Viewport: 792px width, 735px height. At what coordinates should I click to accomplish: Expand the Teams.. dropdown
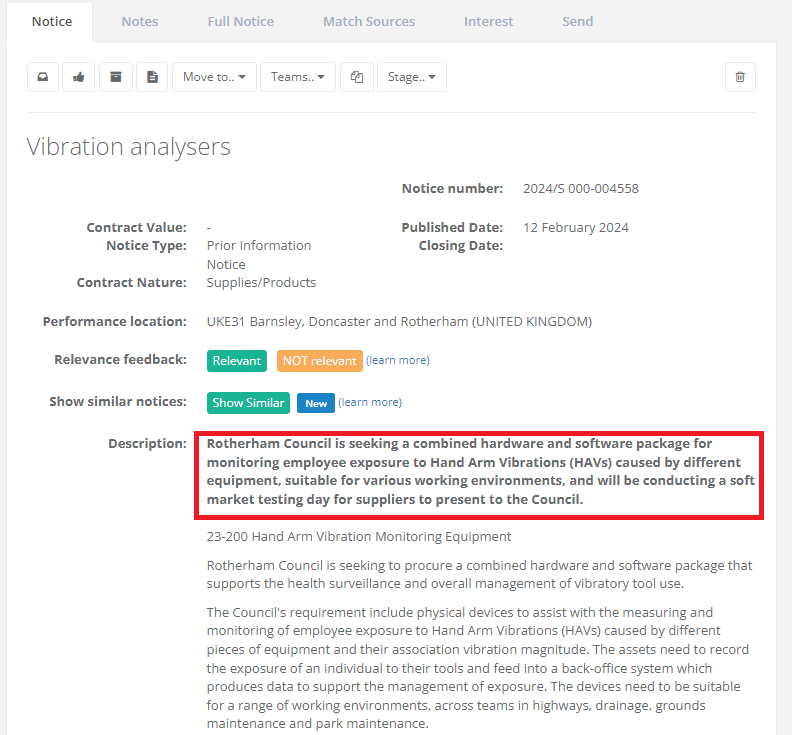(298, 77)
